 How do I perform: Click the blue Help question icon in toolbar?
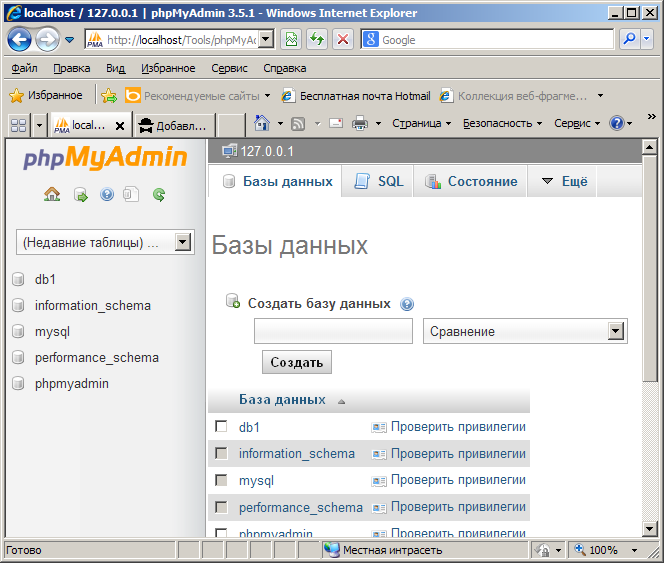617,123
